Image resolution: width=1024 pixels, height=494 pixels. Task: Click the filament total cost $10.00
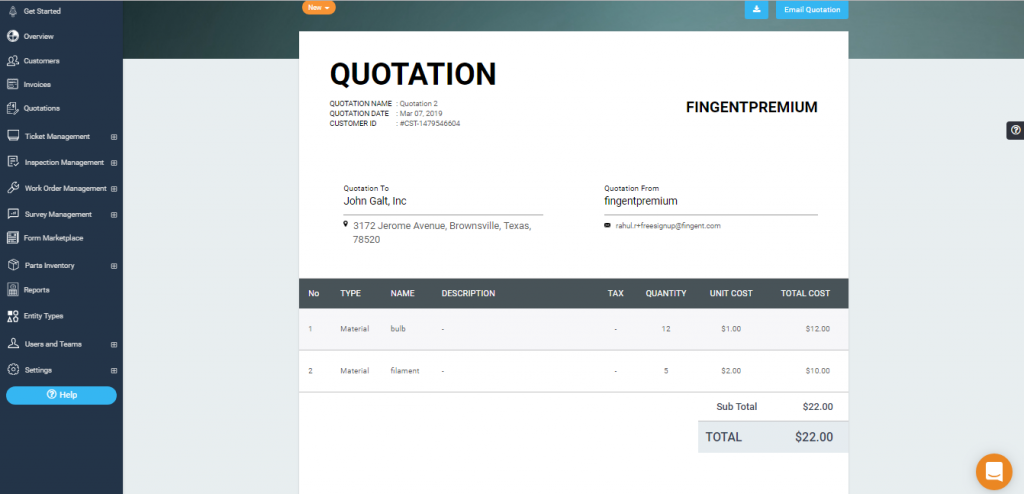pos(818,370)
